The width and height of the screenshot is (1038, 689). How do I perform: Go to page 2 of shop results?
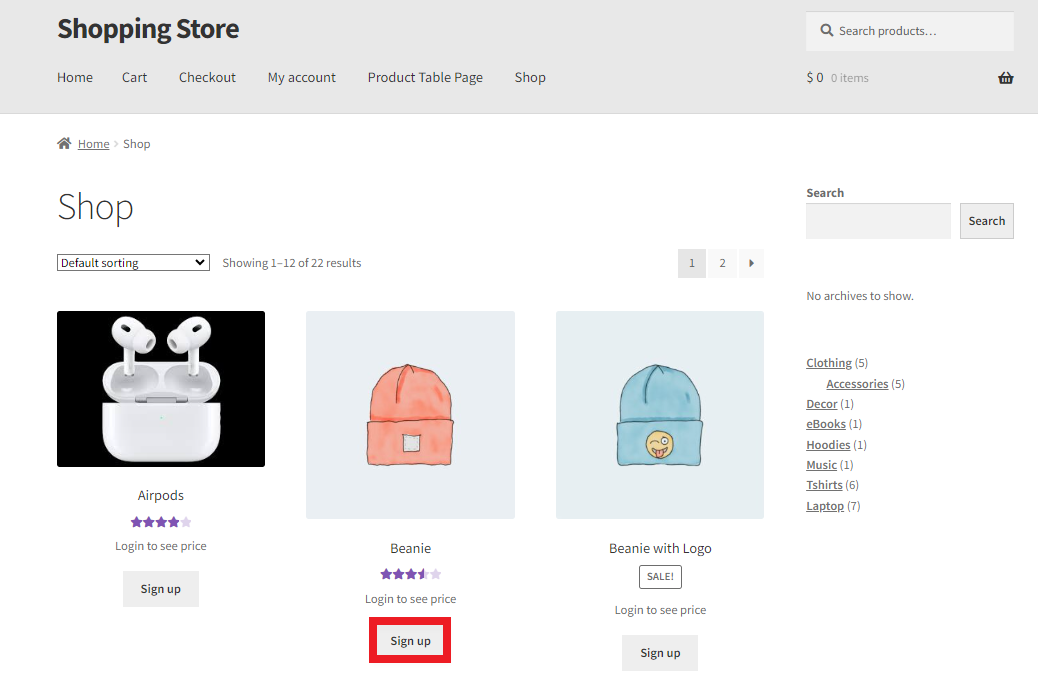coord(722,263)
